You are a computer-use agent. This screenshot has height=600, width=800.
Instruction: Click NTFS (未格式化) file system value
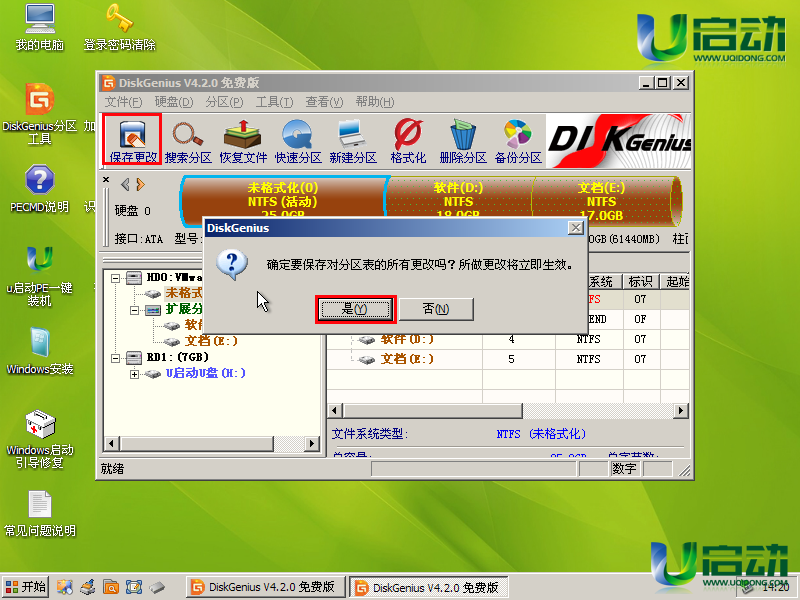(x=541, y=434)
